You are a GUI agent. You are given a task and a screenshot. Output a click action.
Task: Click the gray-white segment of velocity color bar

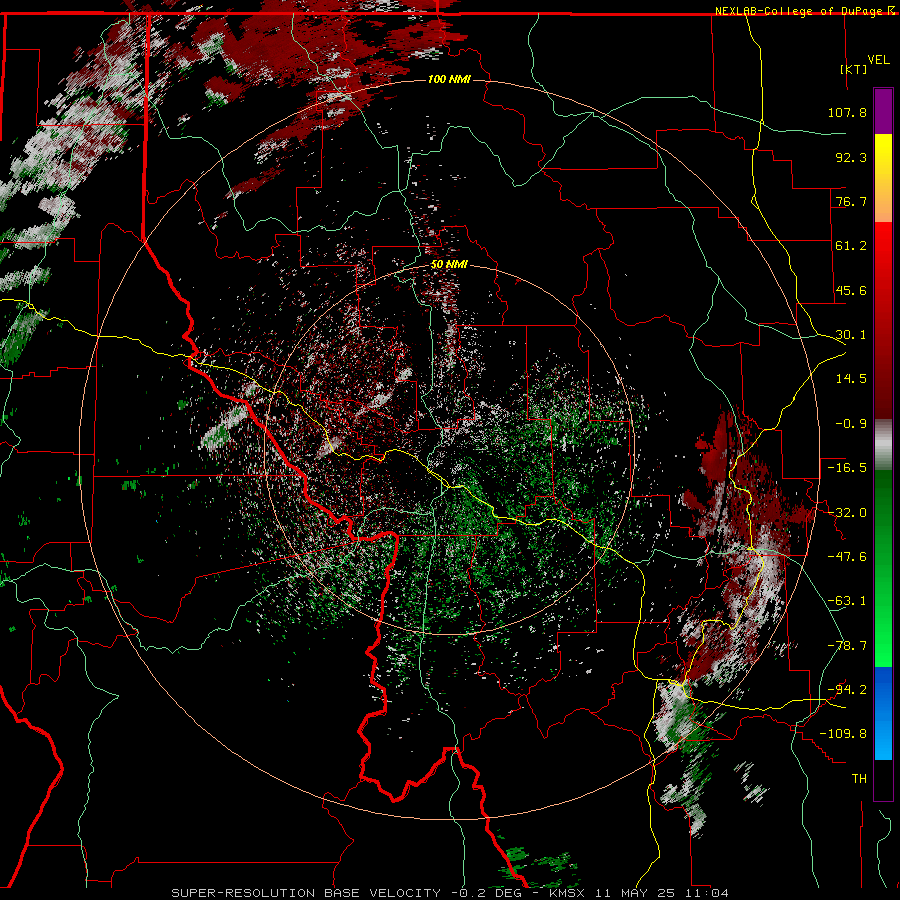click(883, 445)
